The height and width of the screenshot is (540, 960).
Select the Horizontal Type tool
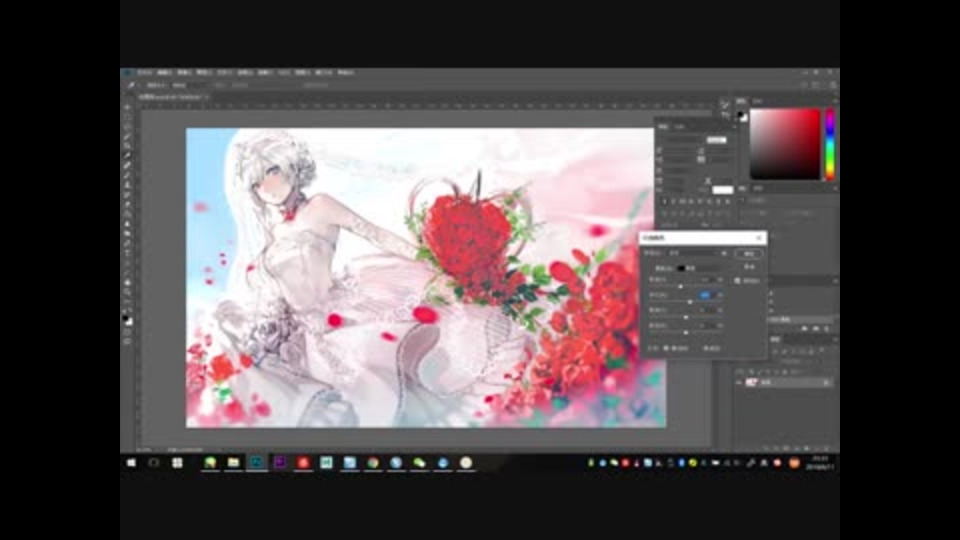pyautogui.click(x=127, y=253)
